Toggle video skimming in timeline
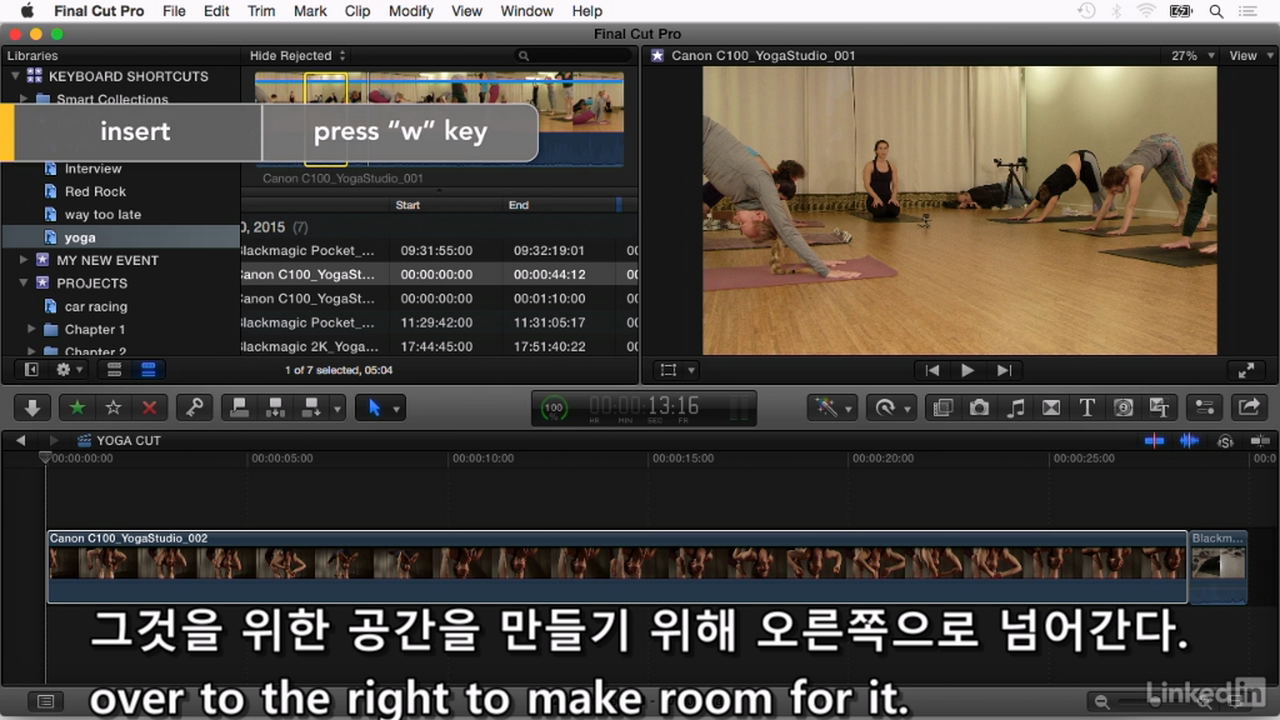The height and width of the screenshot is (720, 1280). [1154, 440]
